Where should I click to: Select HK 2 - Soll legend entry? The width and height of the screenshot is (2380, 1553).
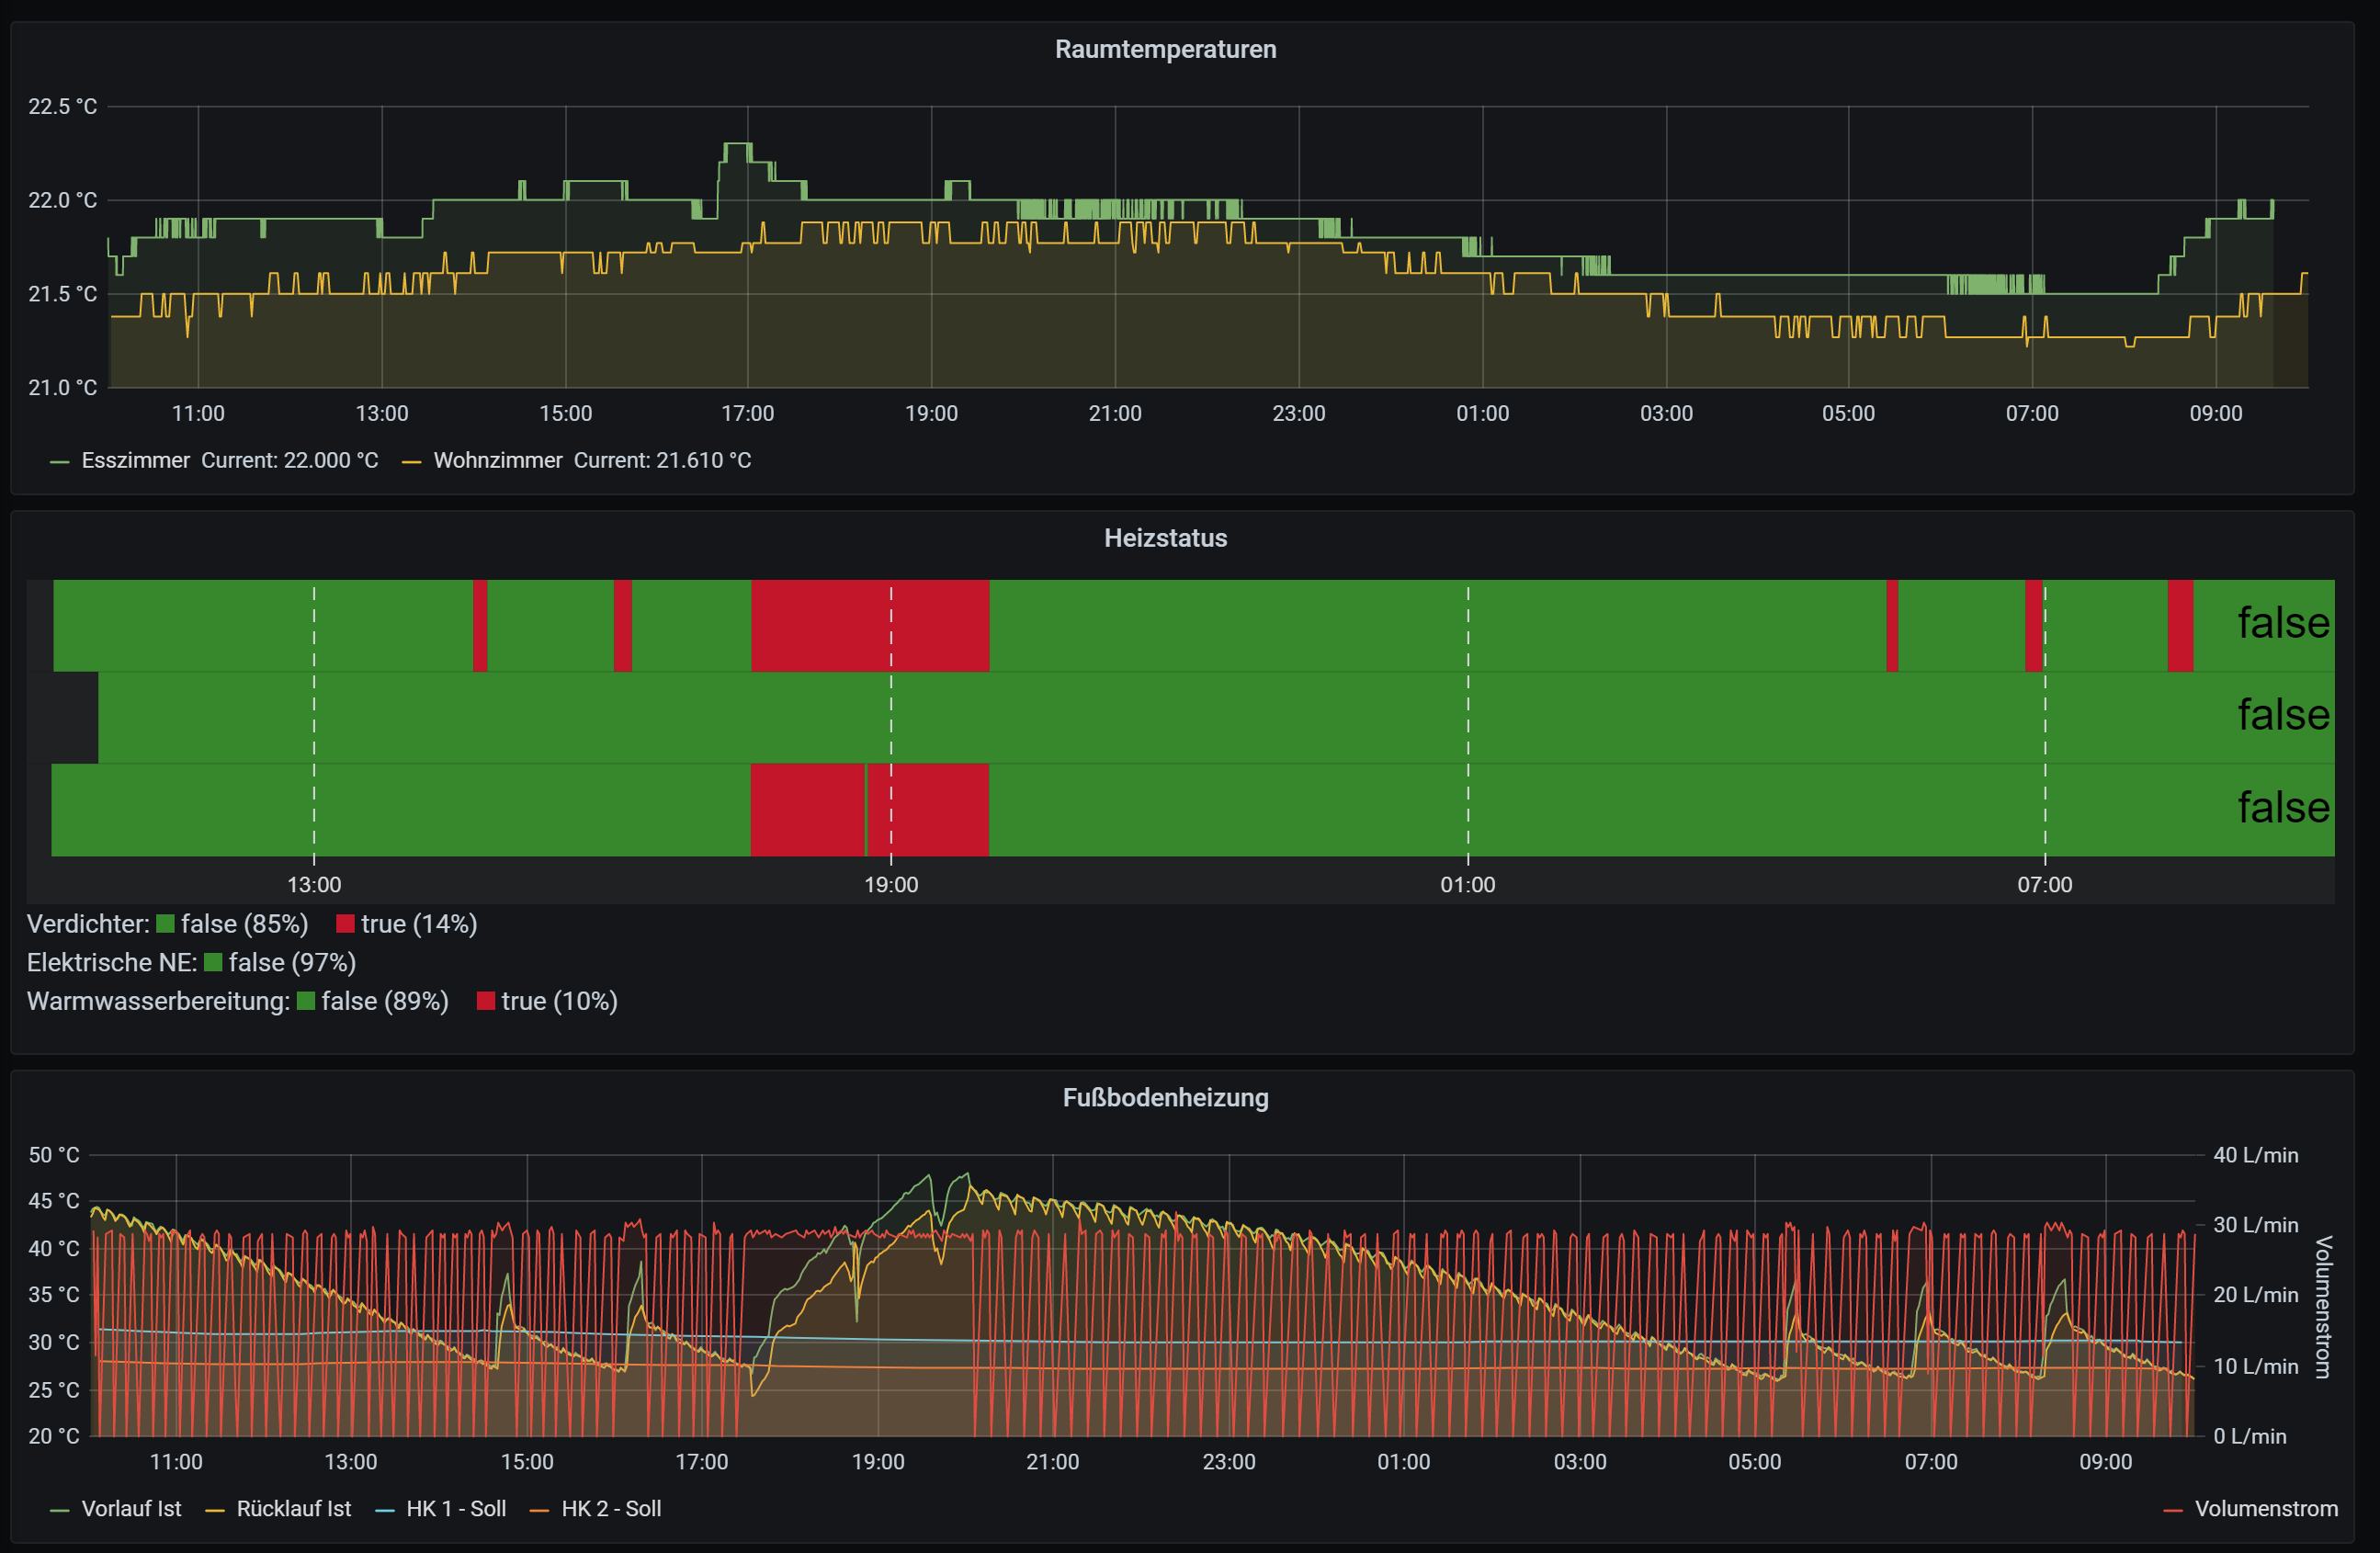click(x=610, y=1508)
